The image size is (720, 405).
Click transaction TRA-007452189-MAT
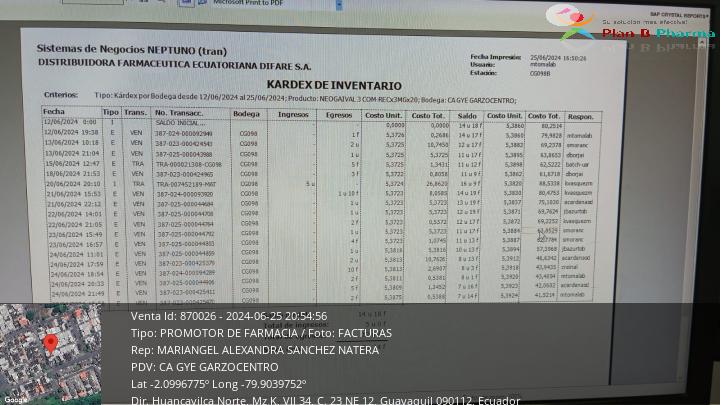point(186,184)
